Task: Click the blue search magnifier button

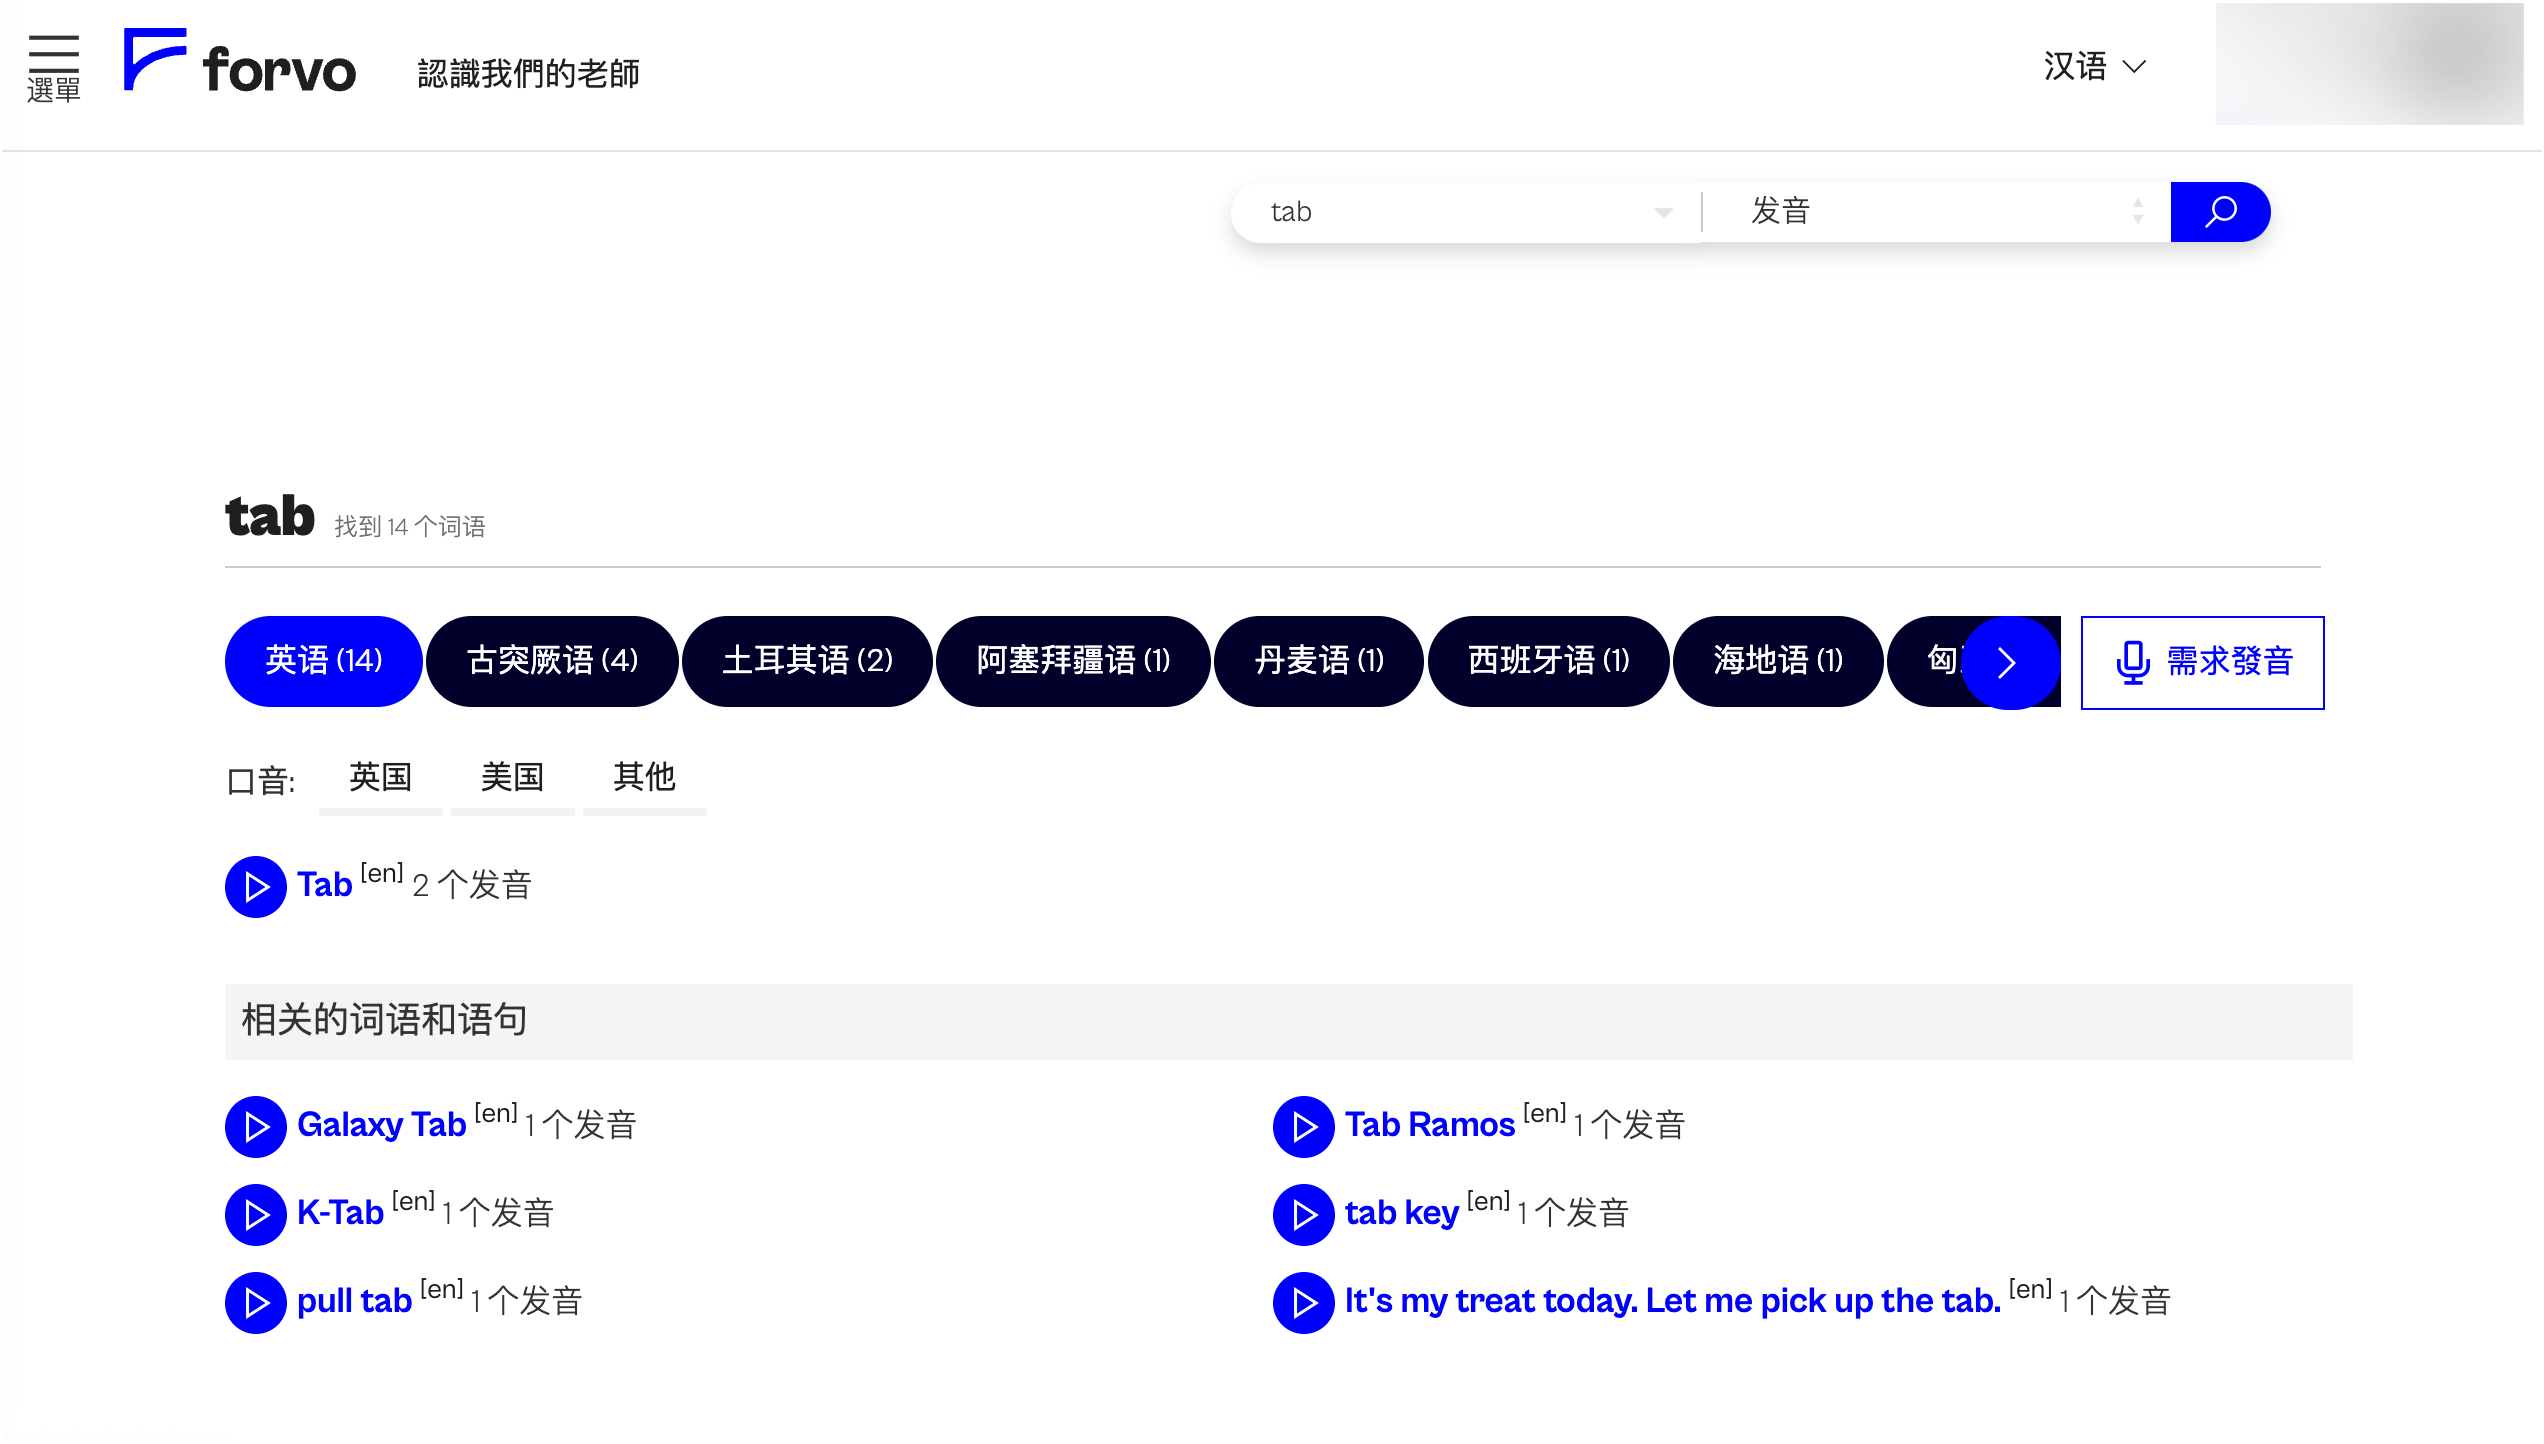Action: (x=2220, y=212)
